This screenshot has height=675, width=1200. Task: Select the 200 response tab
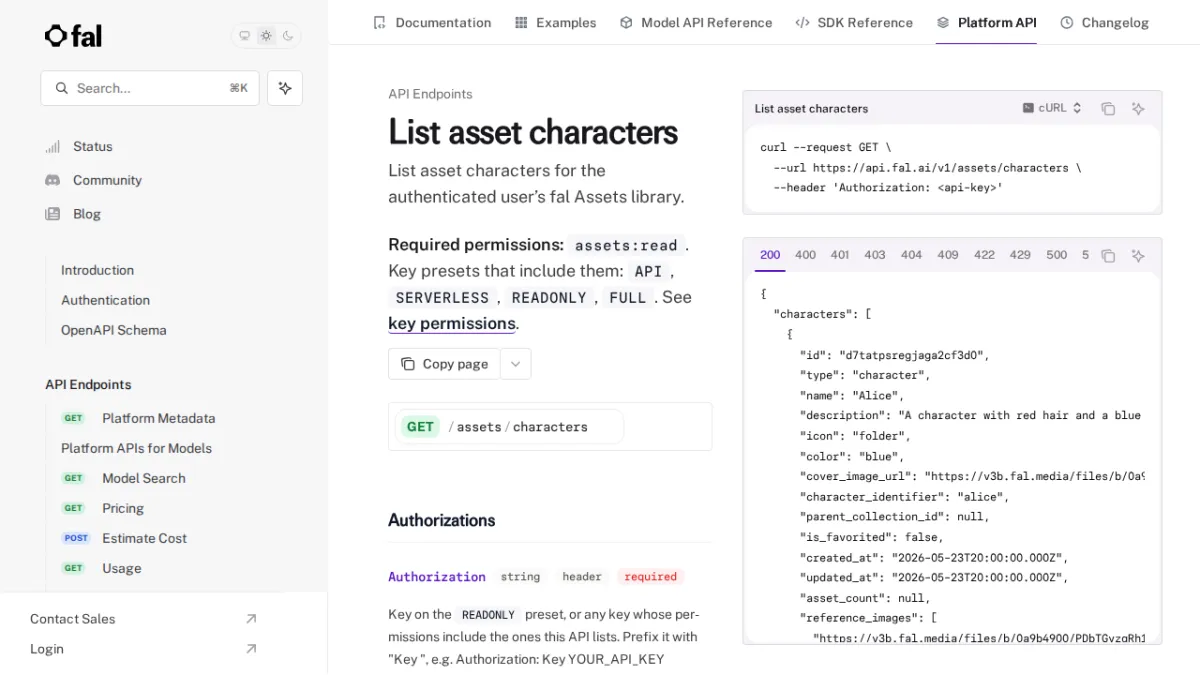point(770,255)
